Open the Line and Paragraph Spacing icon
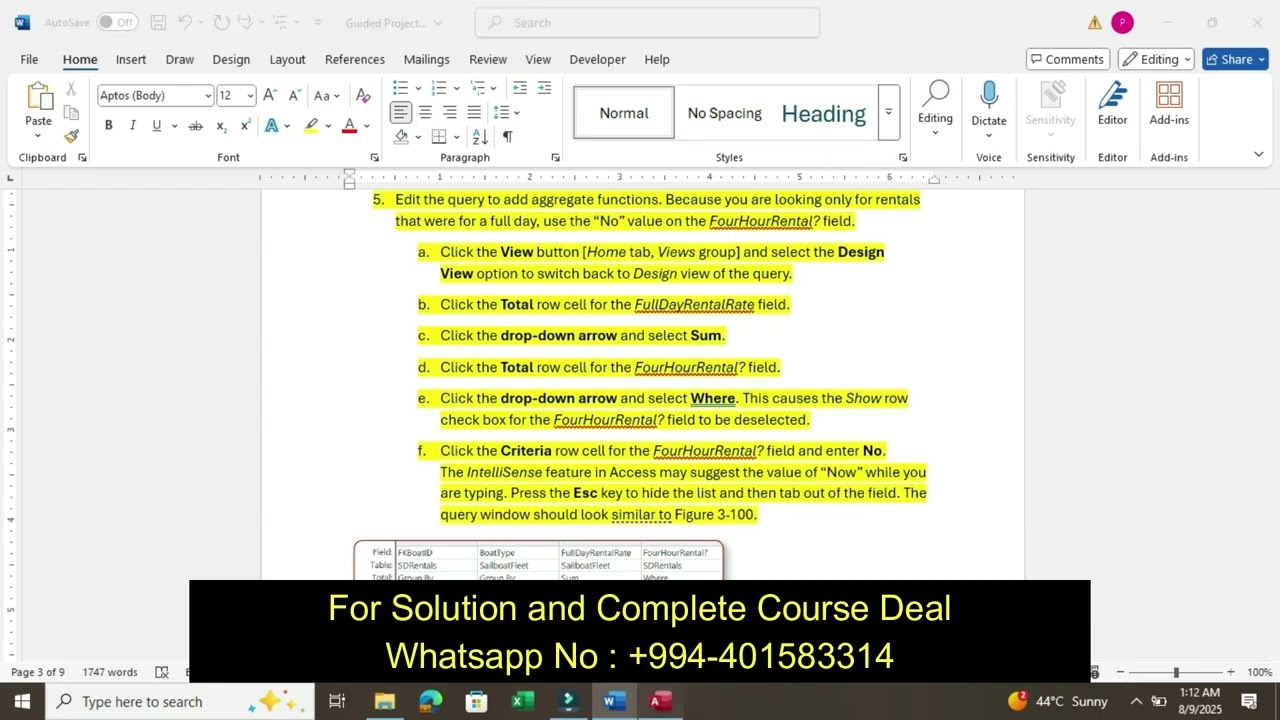Viewport: 1280px width, 720px height. [501, 112]
